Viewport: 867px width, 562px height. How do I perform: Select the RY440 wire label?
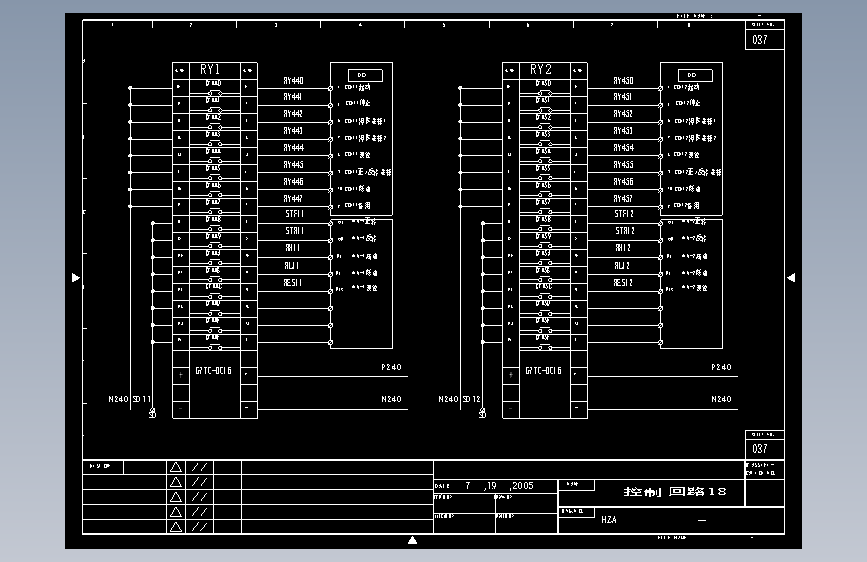(x=293, y=81)
